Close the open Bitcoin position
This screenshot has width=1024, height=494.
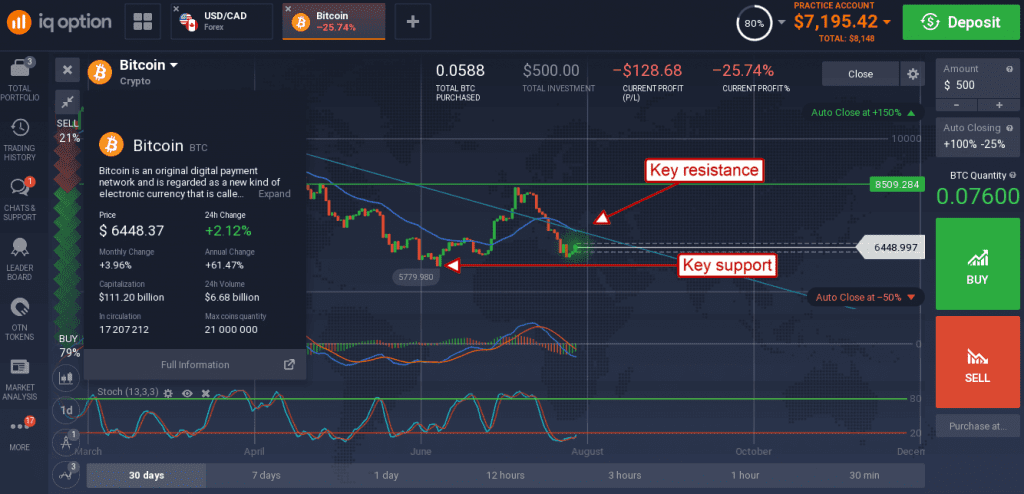[860, 74]
